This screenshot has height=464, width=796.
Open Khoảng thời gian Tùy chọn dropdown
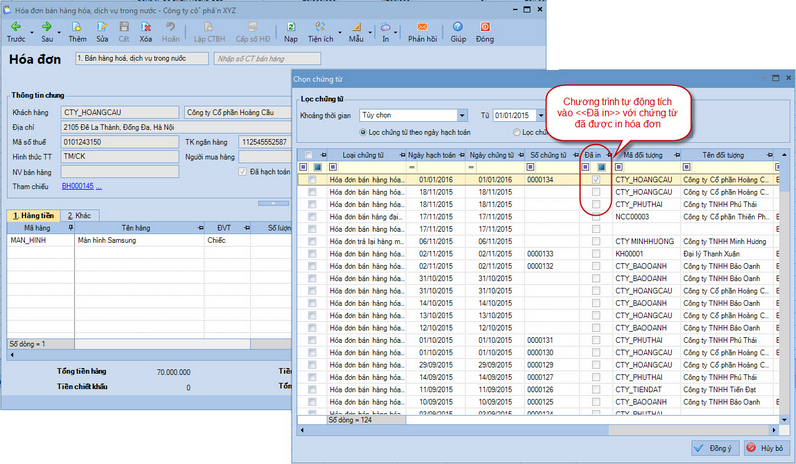click(462, 115)
